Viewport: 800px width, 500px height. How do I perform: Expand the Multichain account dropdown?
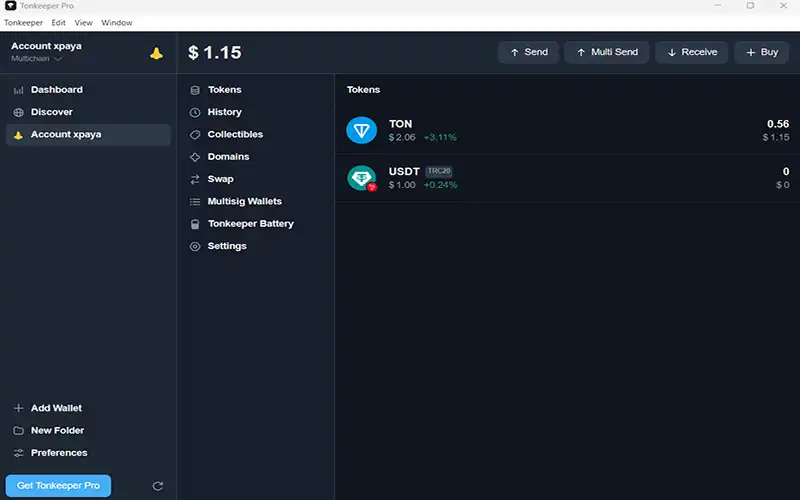pyautogui.click(x=37, y=59)
